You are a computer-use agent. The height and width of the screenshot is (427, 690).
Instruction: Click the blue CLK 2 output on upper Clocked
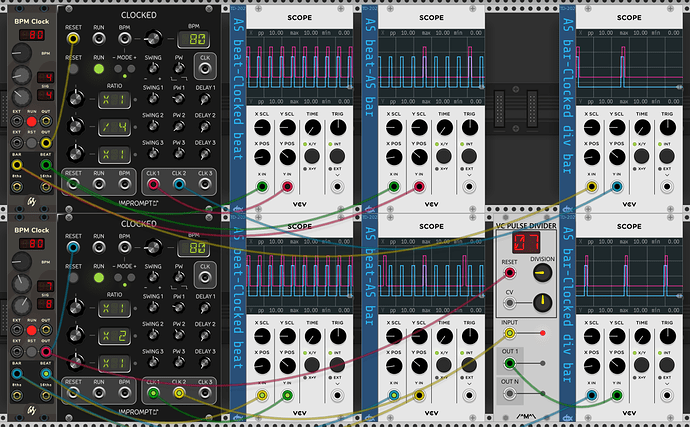[x=179, y=184]
